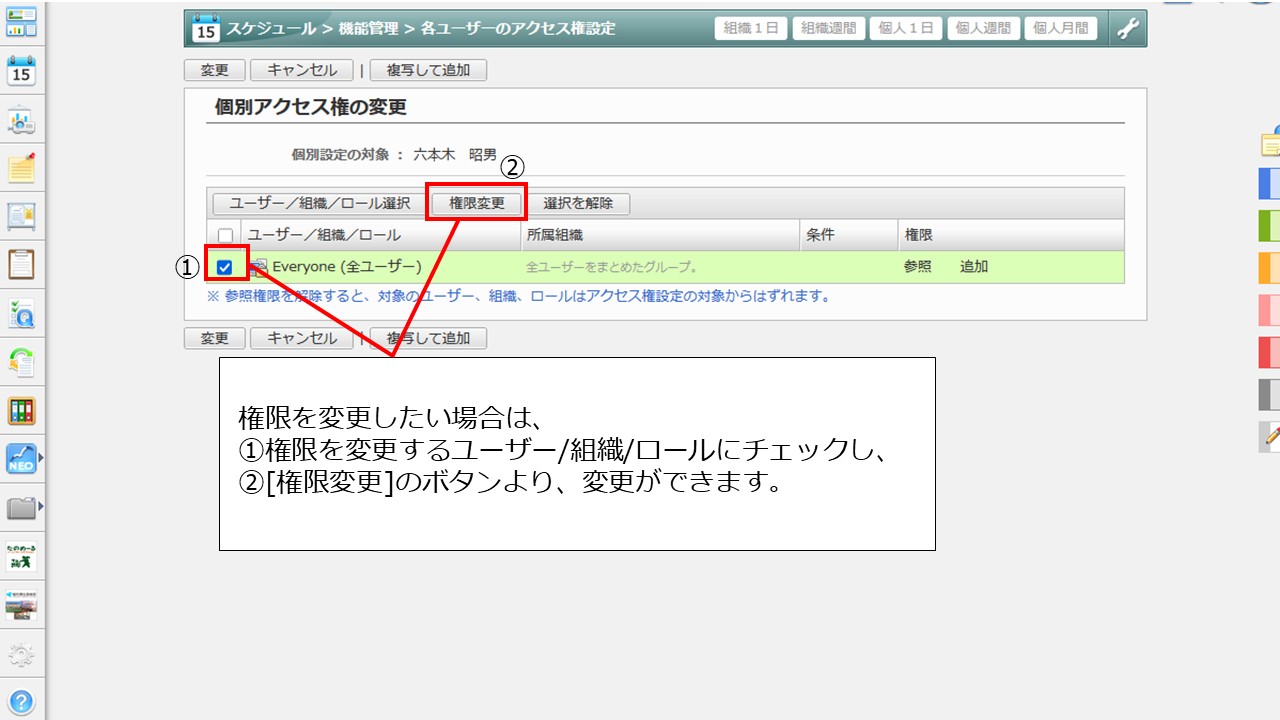Viewport: 1280px width, 720px height.
Task: Go to the 機能管理 breadcrumb link
Action: (x=367, y=29)
